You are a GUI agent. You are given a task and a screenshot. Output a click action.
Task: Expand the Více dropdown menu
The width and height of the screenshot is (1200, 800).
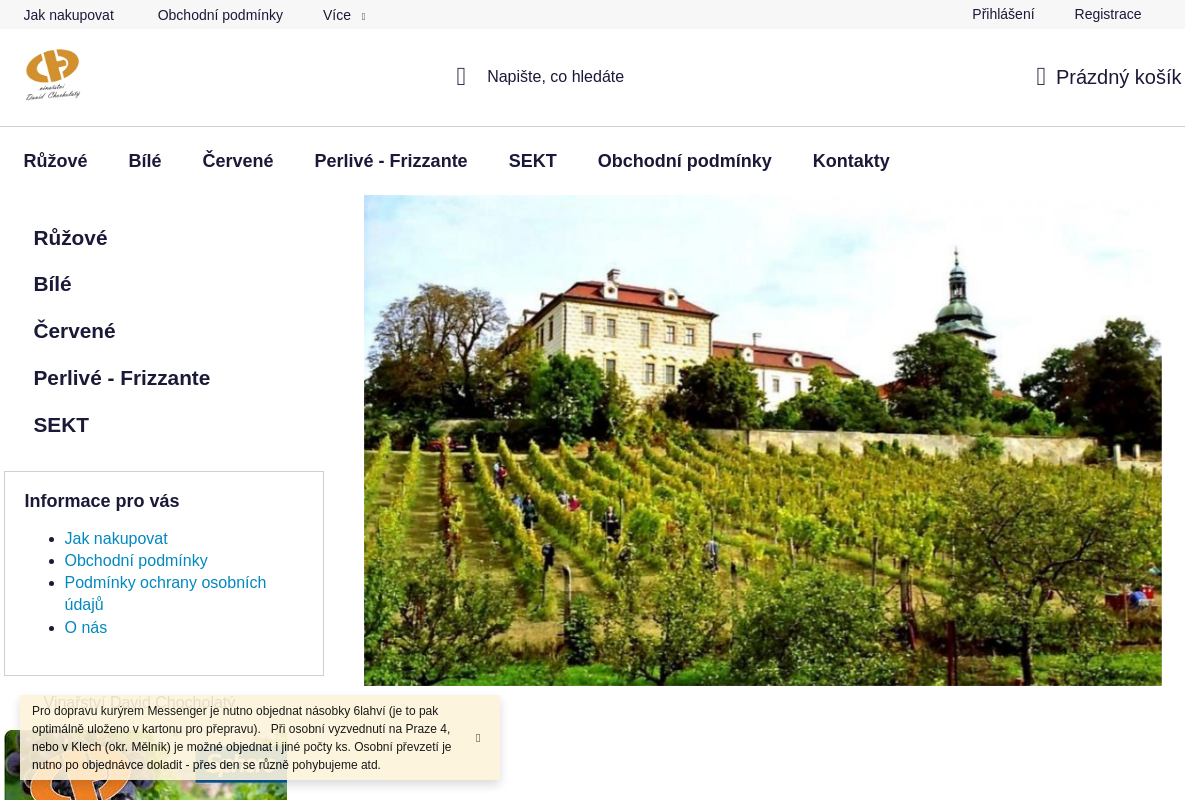click(344, 15)
